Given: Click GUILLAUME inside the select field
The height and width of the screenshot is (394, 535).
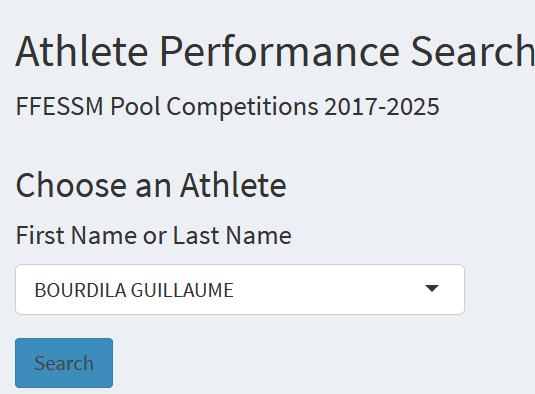Looking at the screenshot, I should (182, 290).
